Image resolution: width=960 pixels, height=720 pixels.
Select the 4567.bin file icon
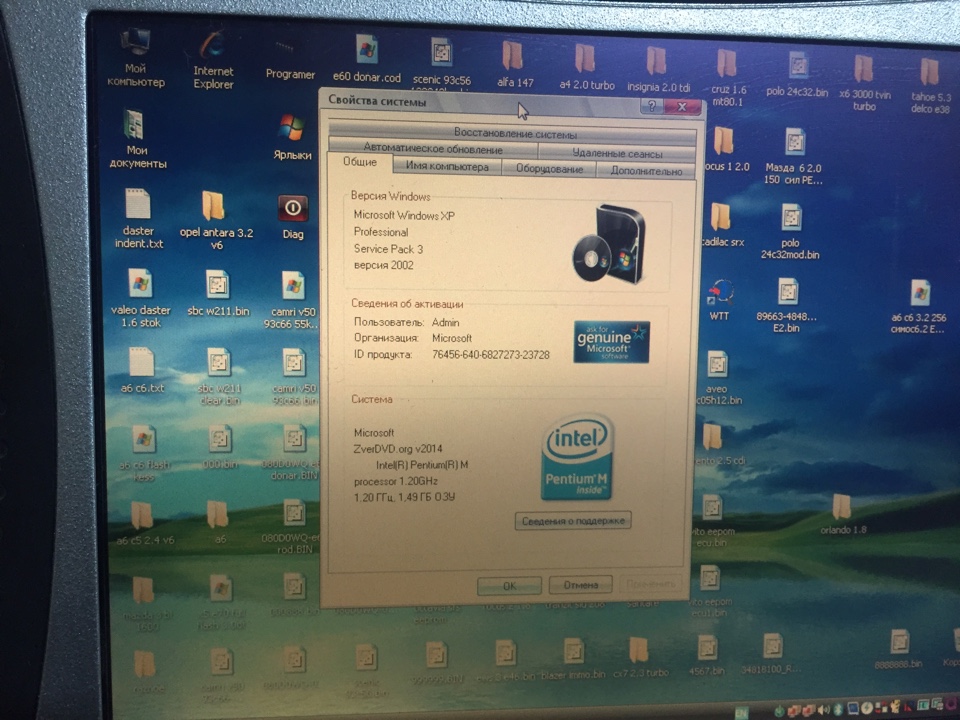coord(707,648)
